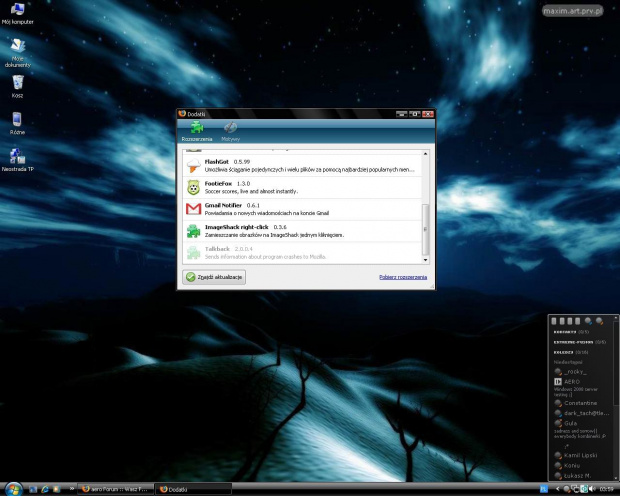Screen dimensions: 620x496
Task: Click the contact panel scrollbar thumb
Action: 616,363
